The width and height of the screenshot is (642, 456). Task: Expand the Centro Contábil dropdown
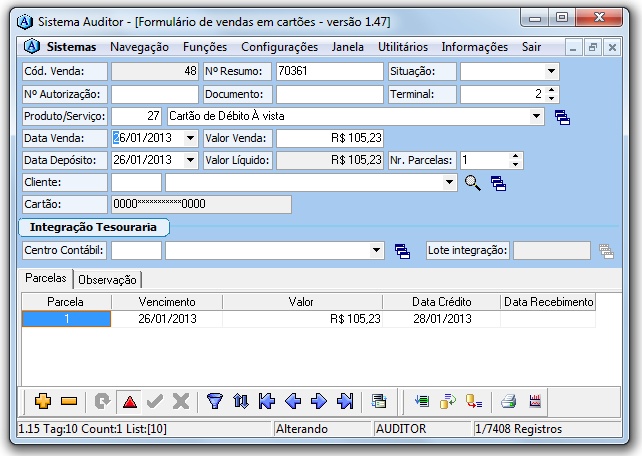point(376,250)
